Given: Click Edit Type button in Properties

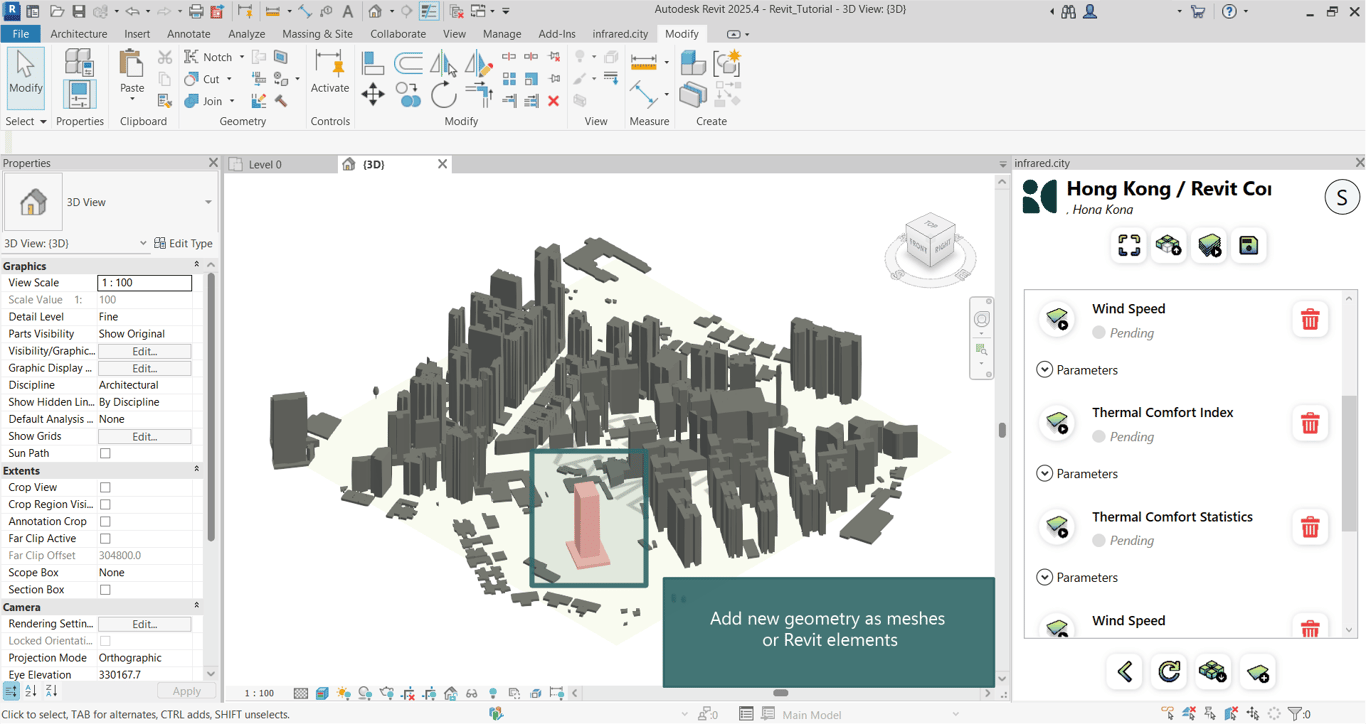Looking at the screenshot, I should (x=183, y=244).
